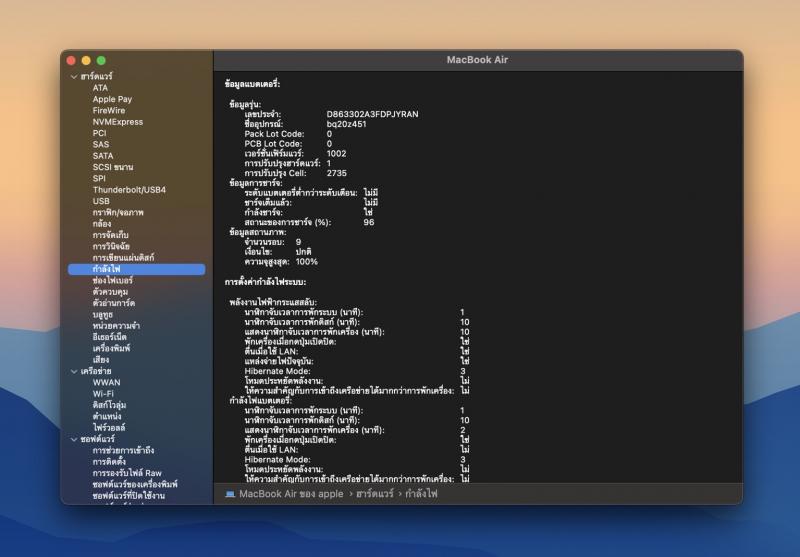This screenshot has width=800, height=557.
Task: Open การรองรับไฟล์ Raw in the sidebar
Action: 127,473
